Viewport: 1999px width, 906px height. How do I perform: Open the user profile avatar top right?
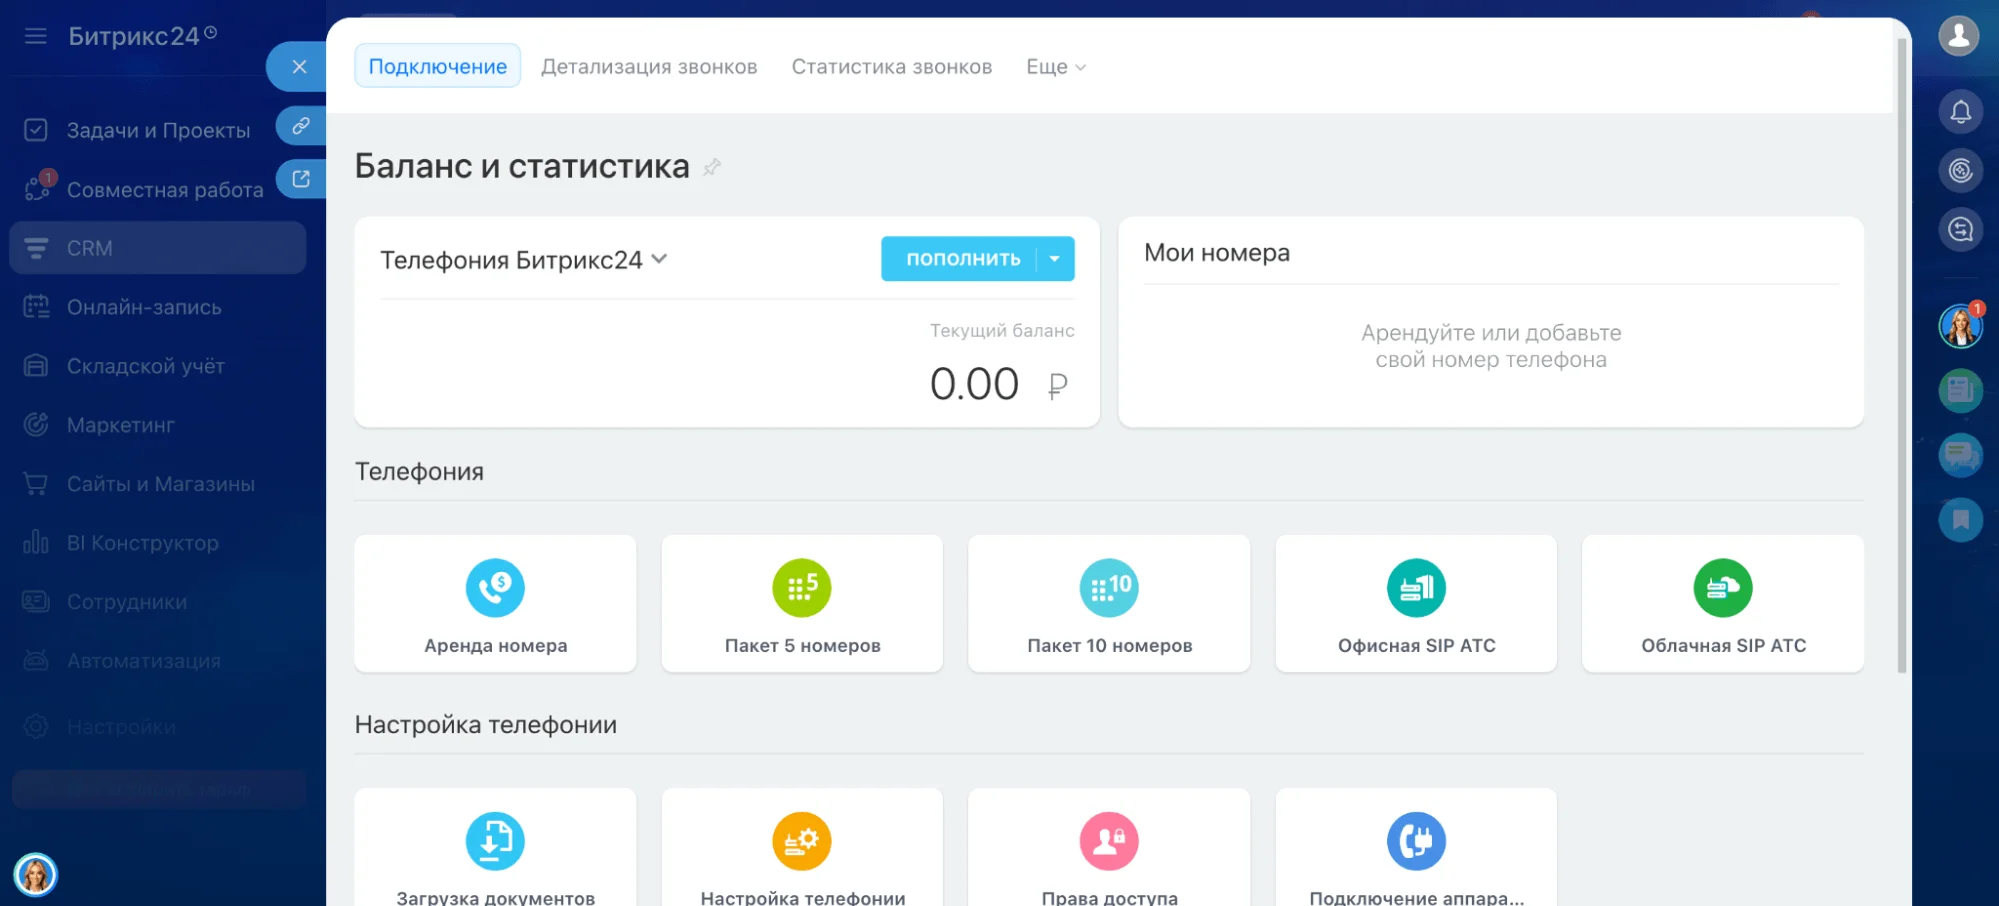click(1959, 36)
